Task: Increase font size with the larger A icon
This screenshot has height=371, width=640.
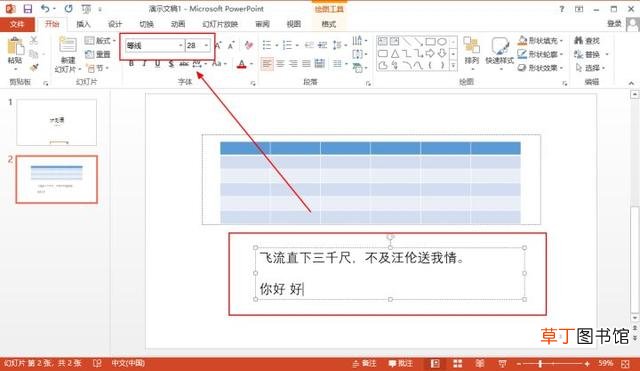Action: (x=218, y=45)
